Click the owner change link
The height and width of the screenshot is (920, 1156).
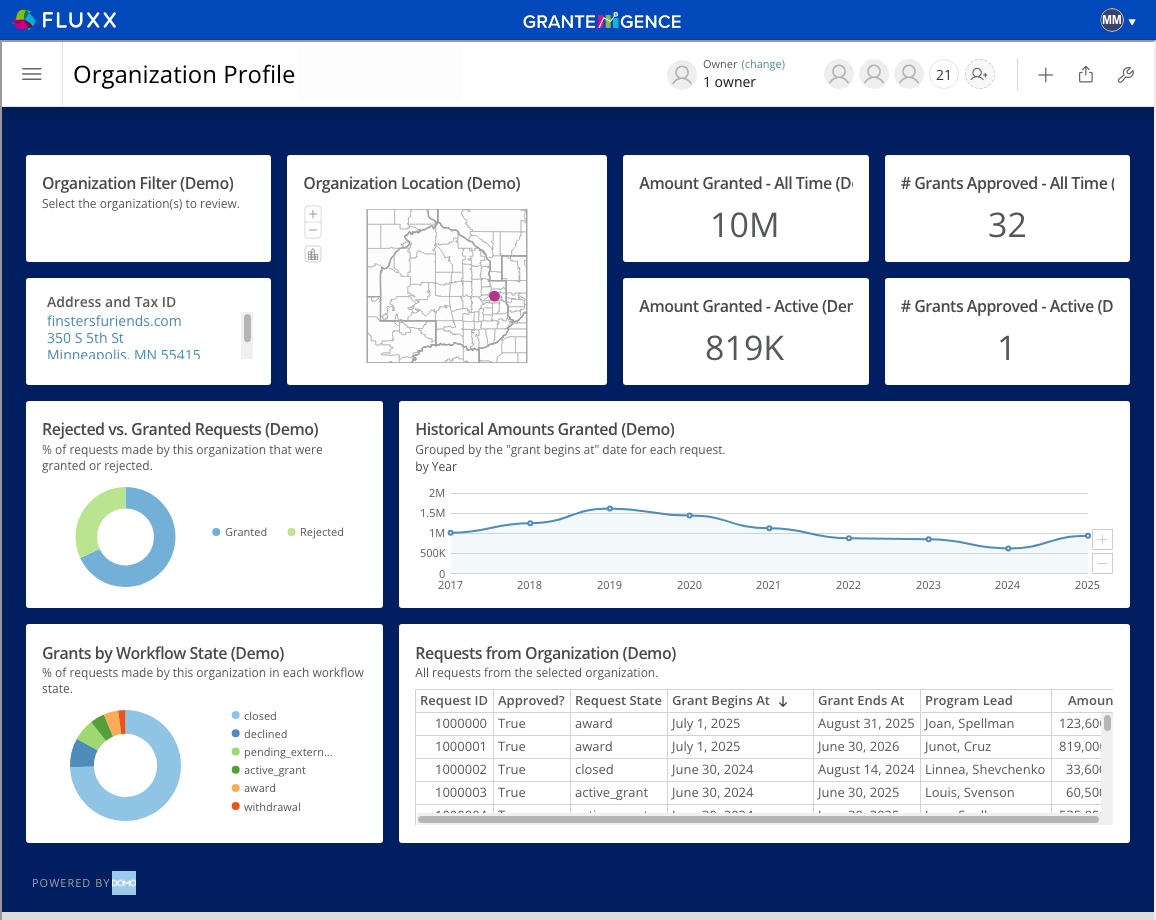(x=763, y=63)
